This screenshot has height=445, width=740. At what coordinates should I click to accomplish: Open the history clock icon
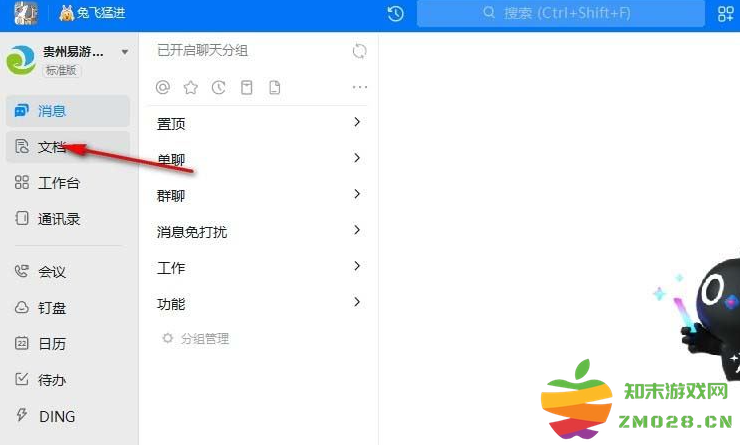coord(395,13)
